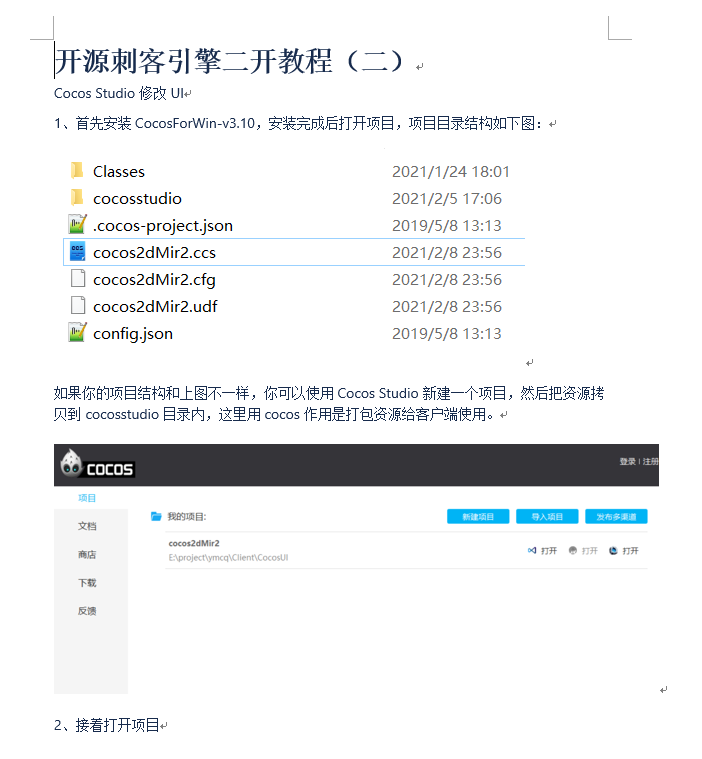Open the 文档 sidebar tab
Viewport: 702px width, 759px height.
(x=88, y=526)
